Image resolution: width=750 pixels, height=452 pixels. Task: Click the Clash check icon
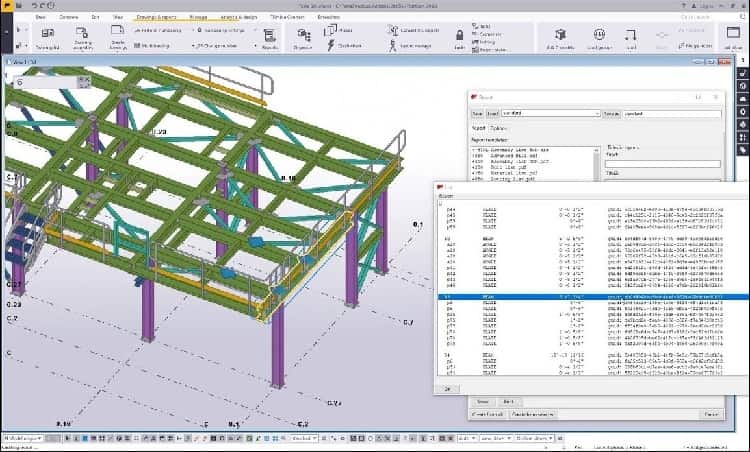click(332, 45)
